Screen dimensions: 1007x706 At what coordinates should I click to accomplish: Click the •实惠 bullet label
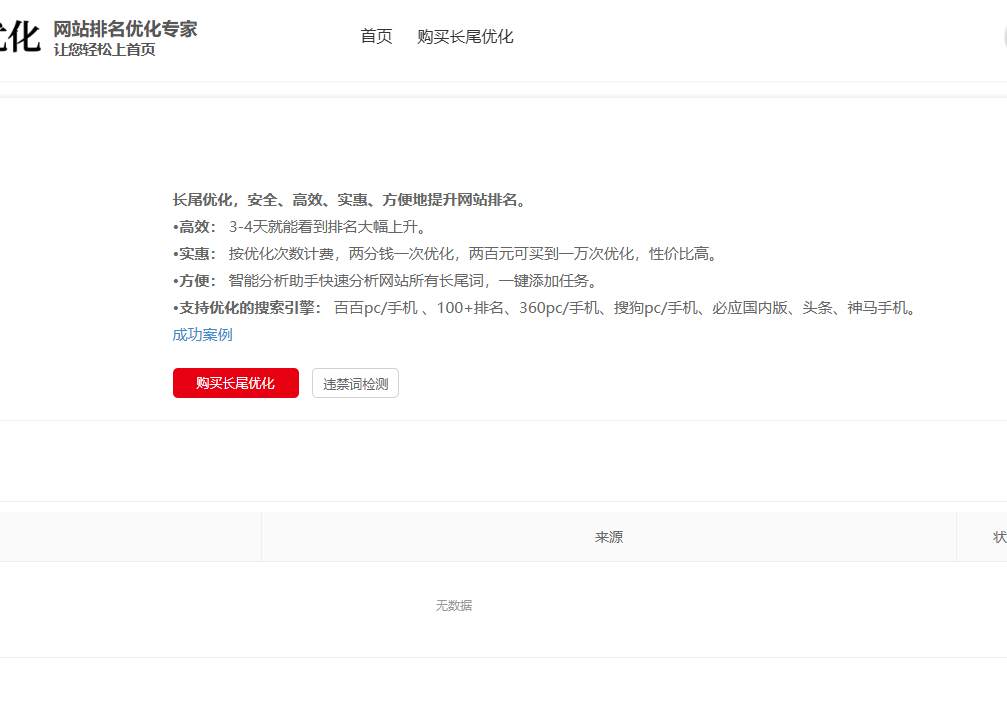click(194, 254)
